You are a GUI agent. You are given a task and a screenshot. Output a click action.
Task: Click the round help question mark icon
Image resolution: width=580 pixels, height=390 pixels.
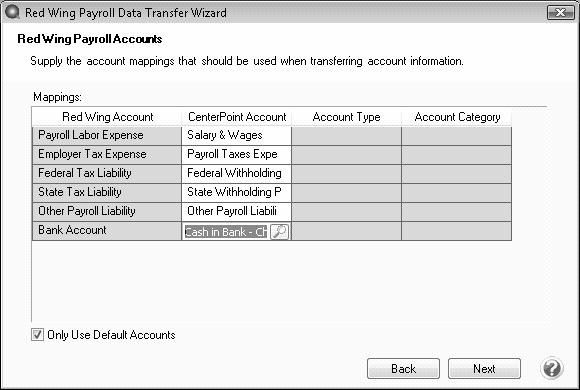tap(552, 369)
